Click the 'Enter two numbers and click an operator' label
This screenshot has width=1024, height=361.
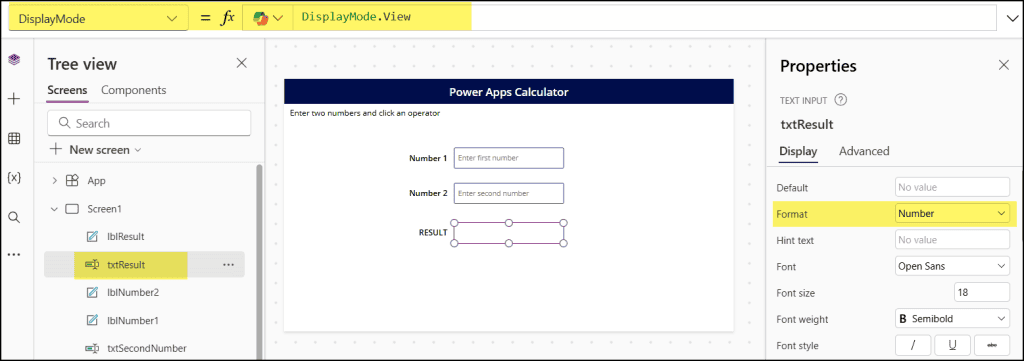[x=365, y=113]
